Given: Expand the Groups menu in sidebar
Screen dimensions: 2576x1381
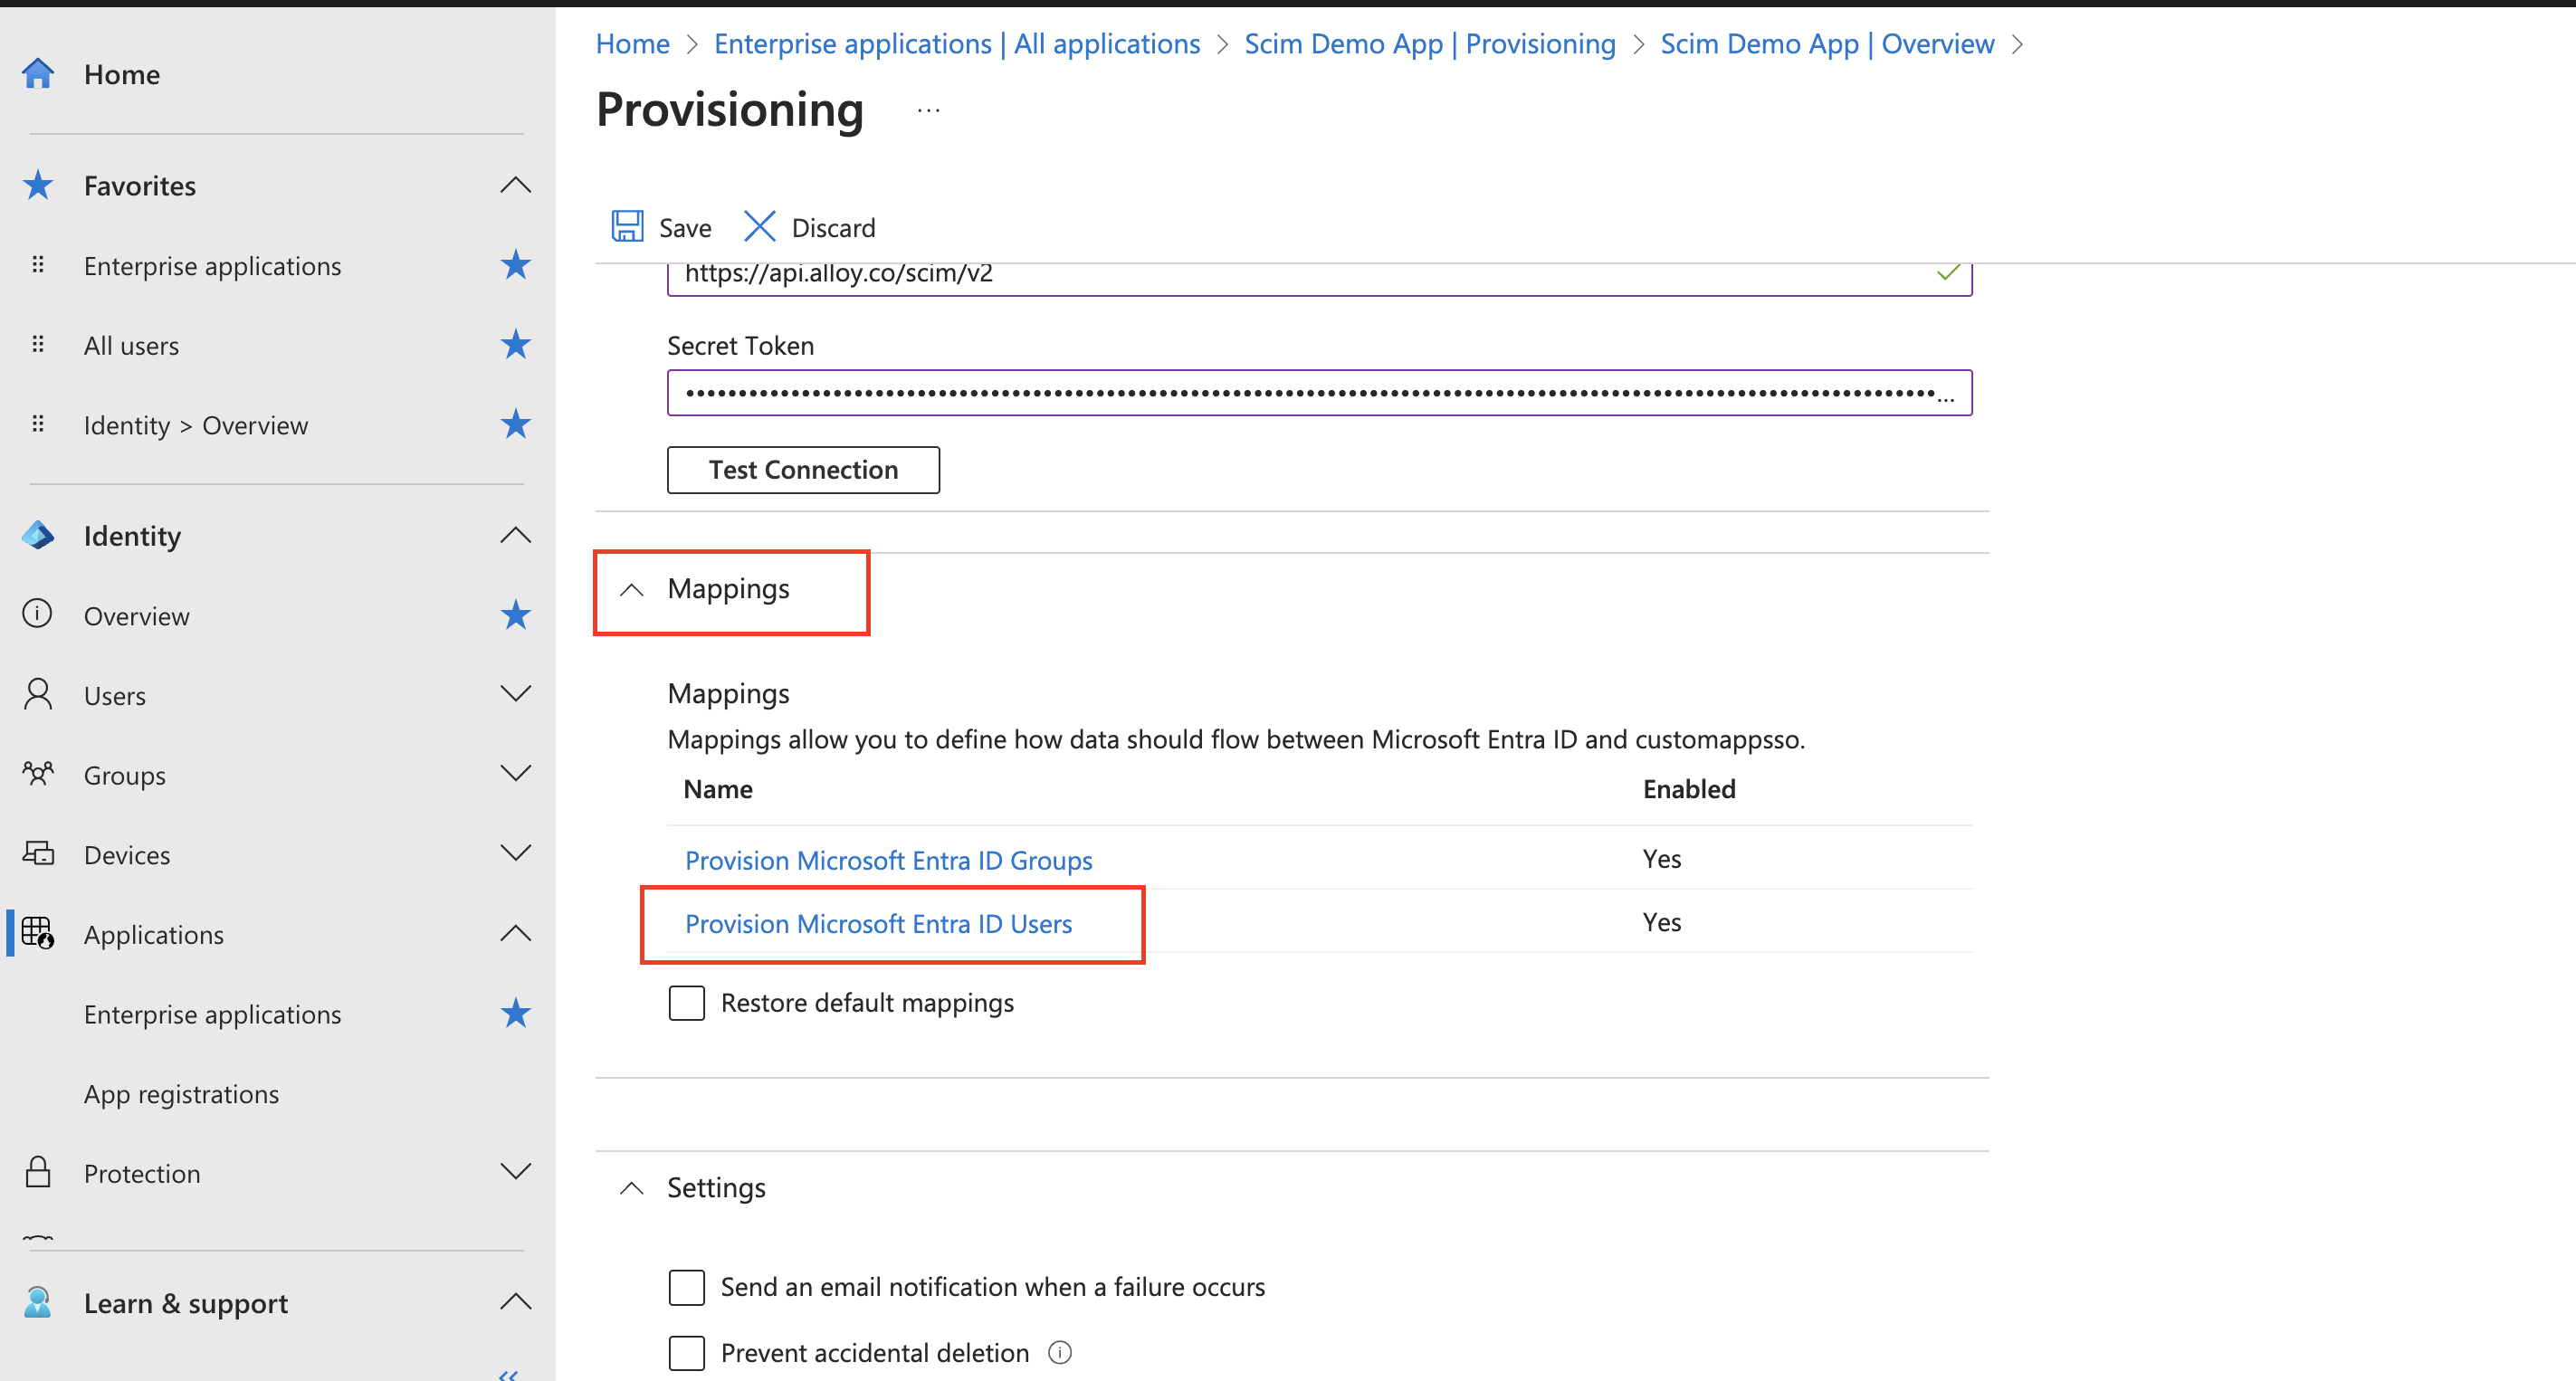Looking at the screenshot, I should tap(515, 774).
